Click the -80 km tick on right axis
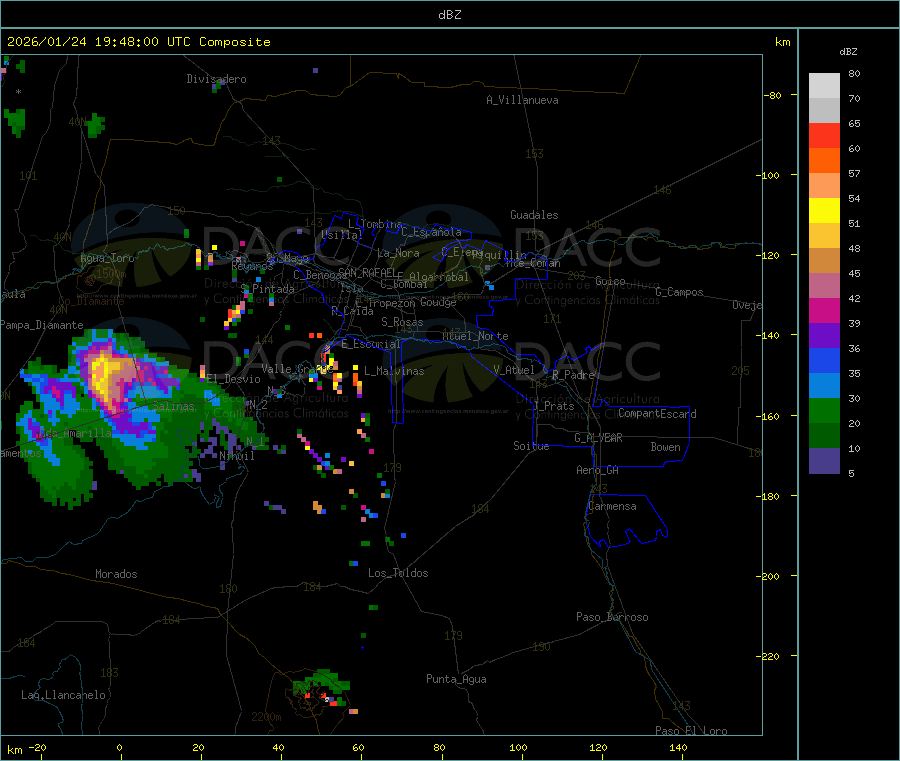 pos(773,95)
